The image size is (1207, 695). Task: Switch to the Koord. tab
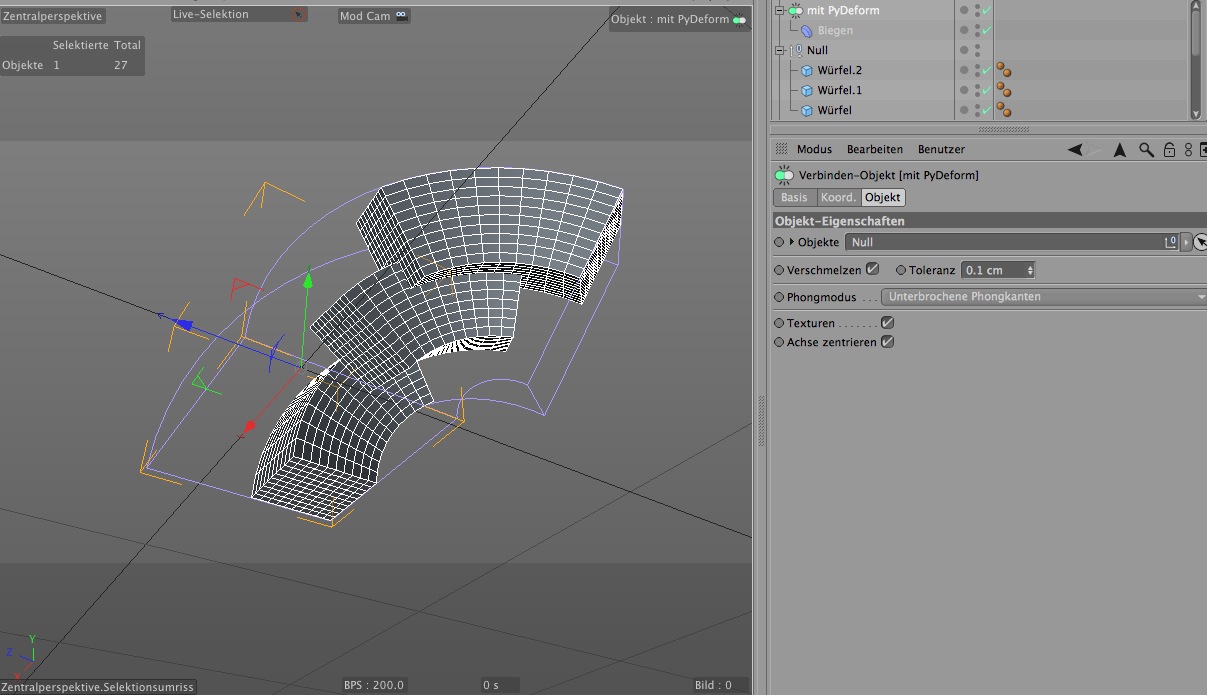838,198
